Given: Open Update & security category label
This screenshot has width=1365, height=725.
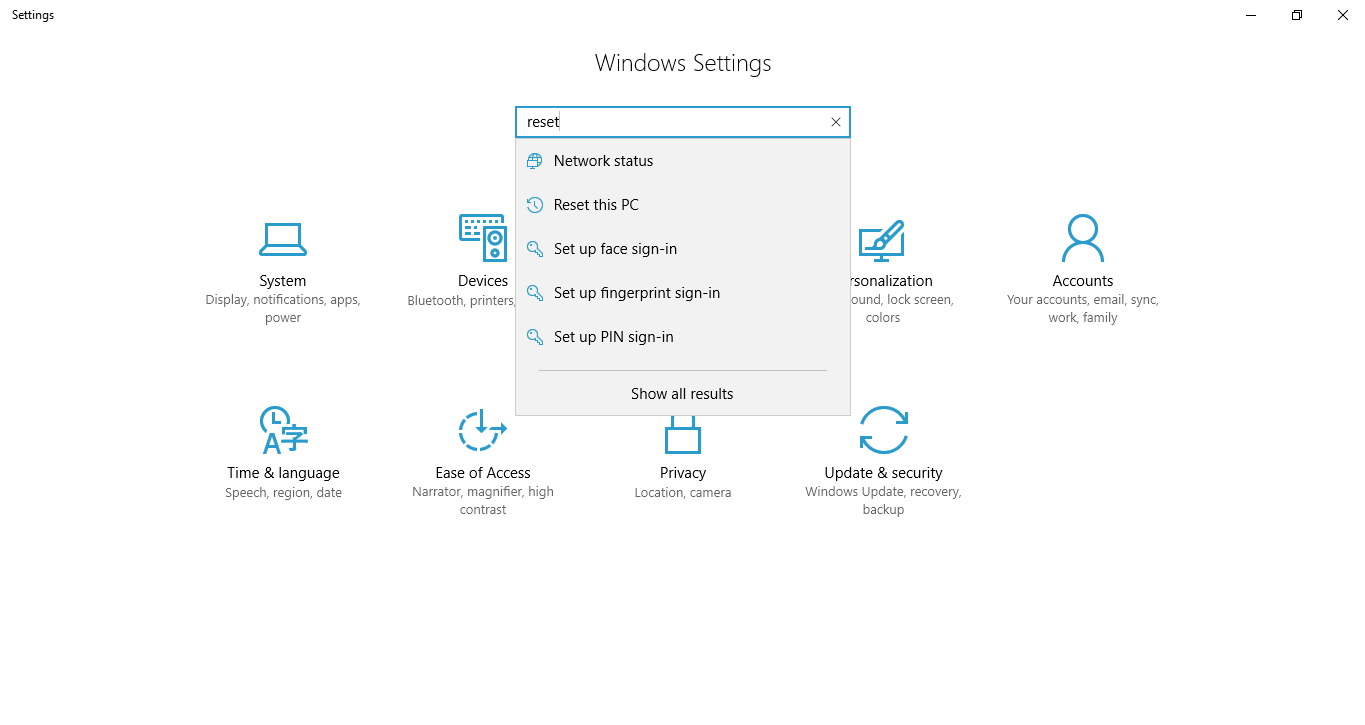Looking at the screenshot, I should 883,473.
